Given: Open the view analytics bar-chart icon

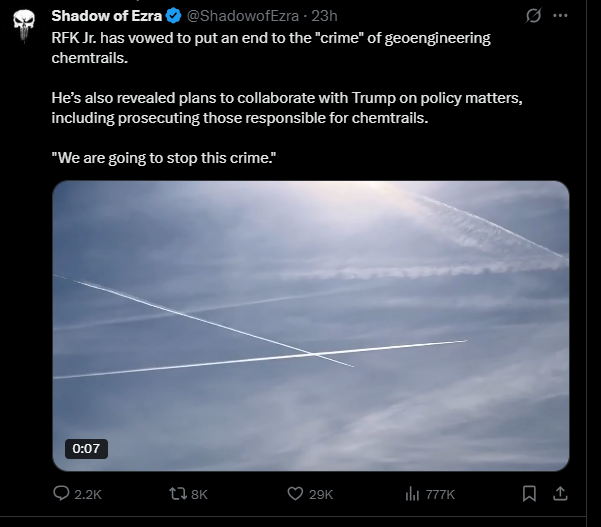Looking at the screenshot, I should [x=411, y=493].
